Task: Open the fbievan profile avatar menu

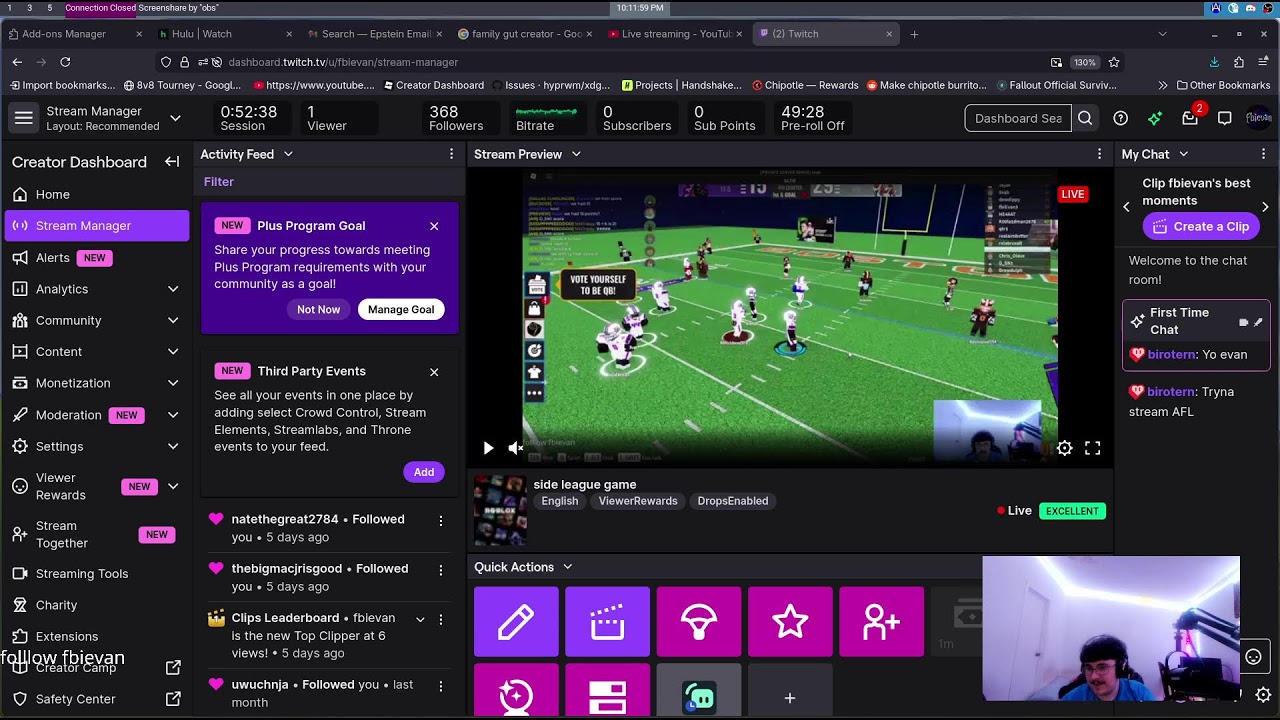Action: (x=1258, y=118)
